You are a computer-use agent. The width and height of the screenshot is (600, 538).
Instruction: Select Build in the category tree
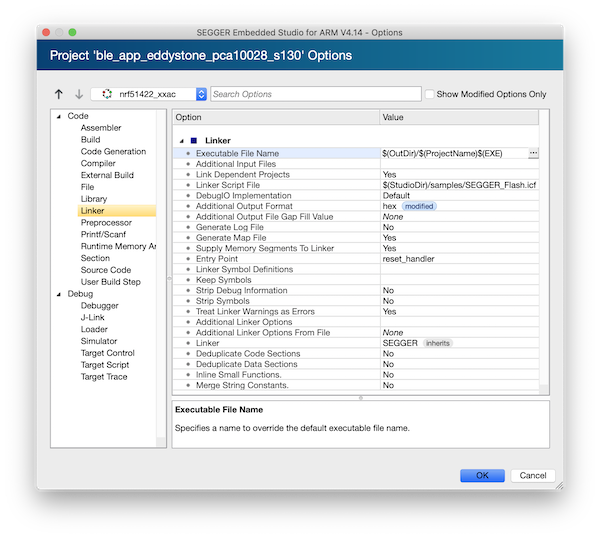click(x=90, y=140)
